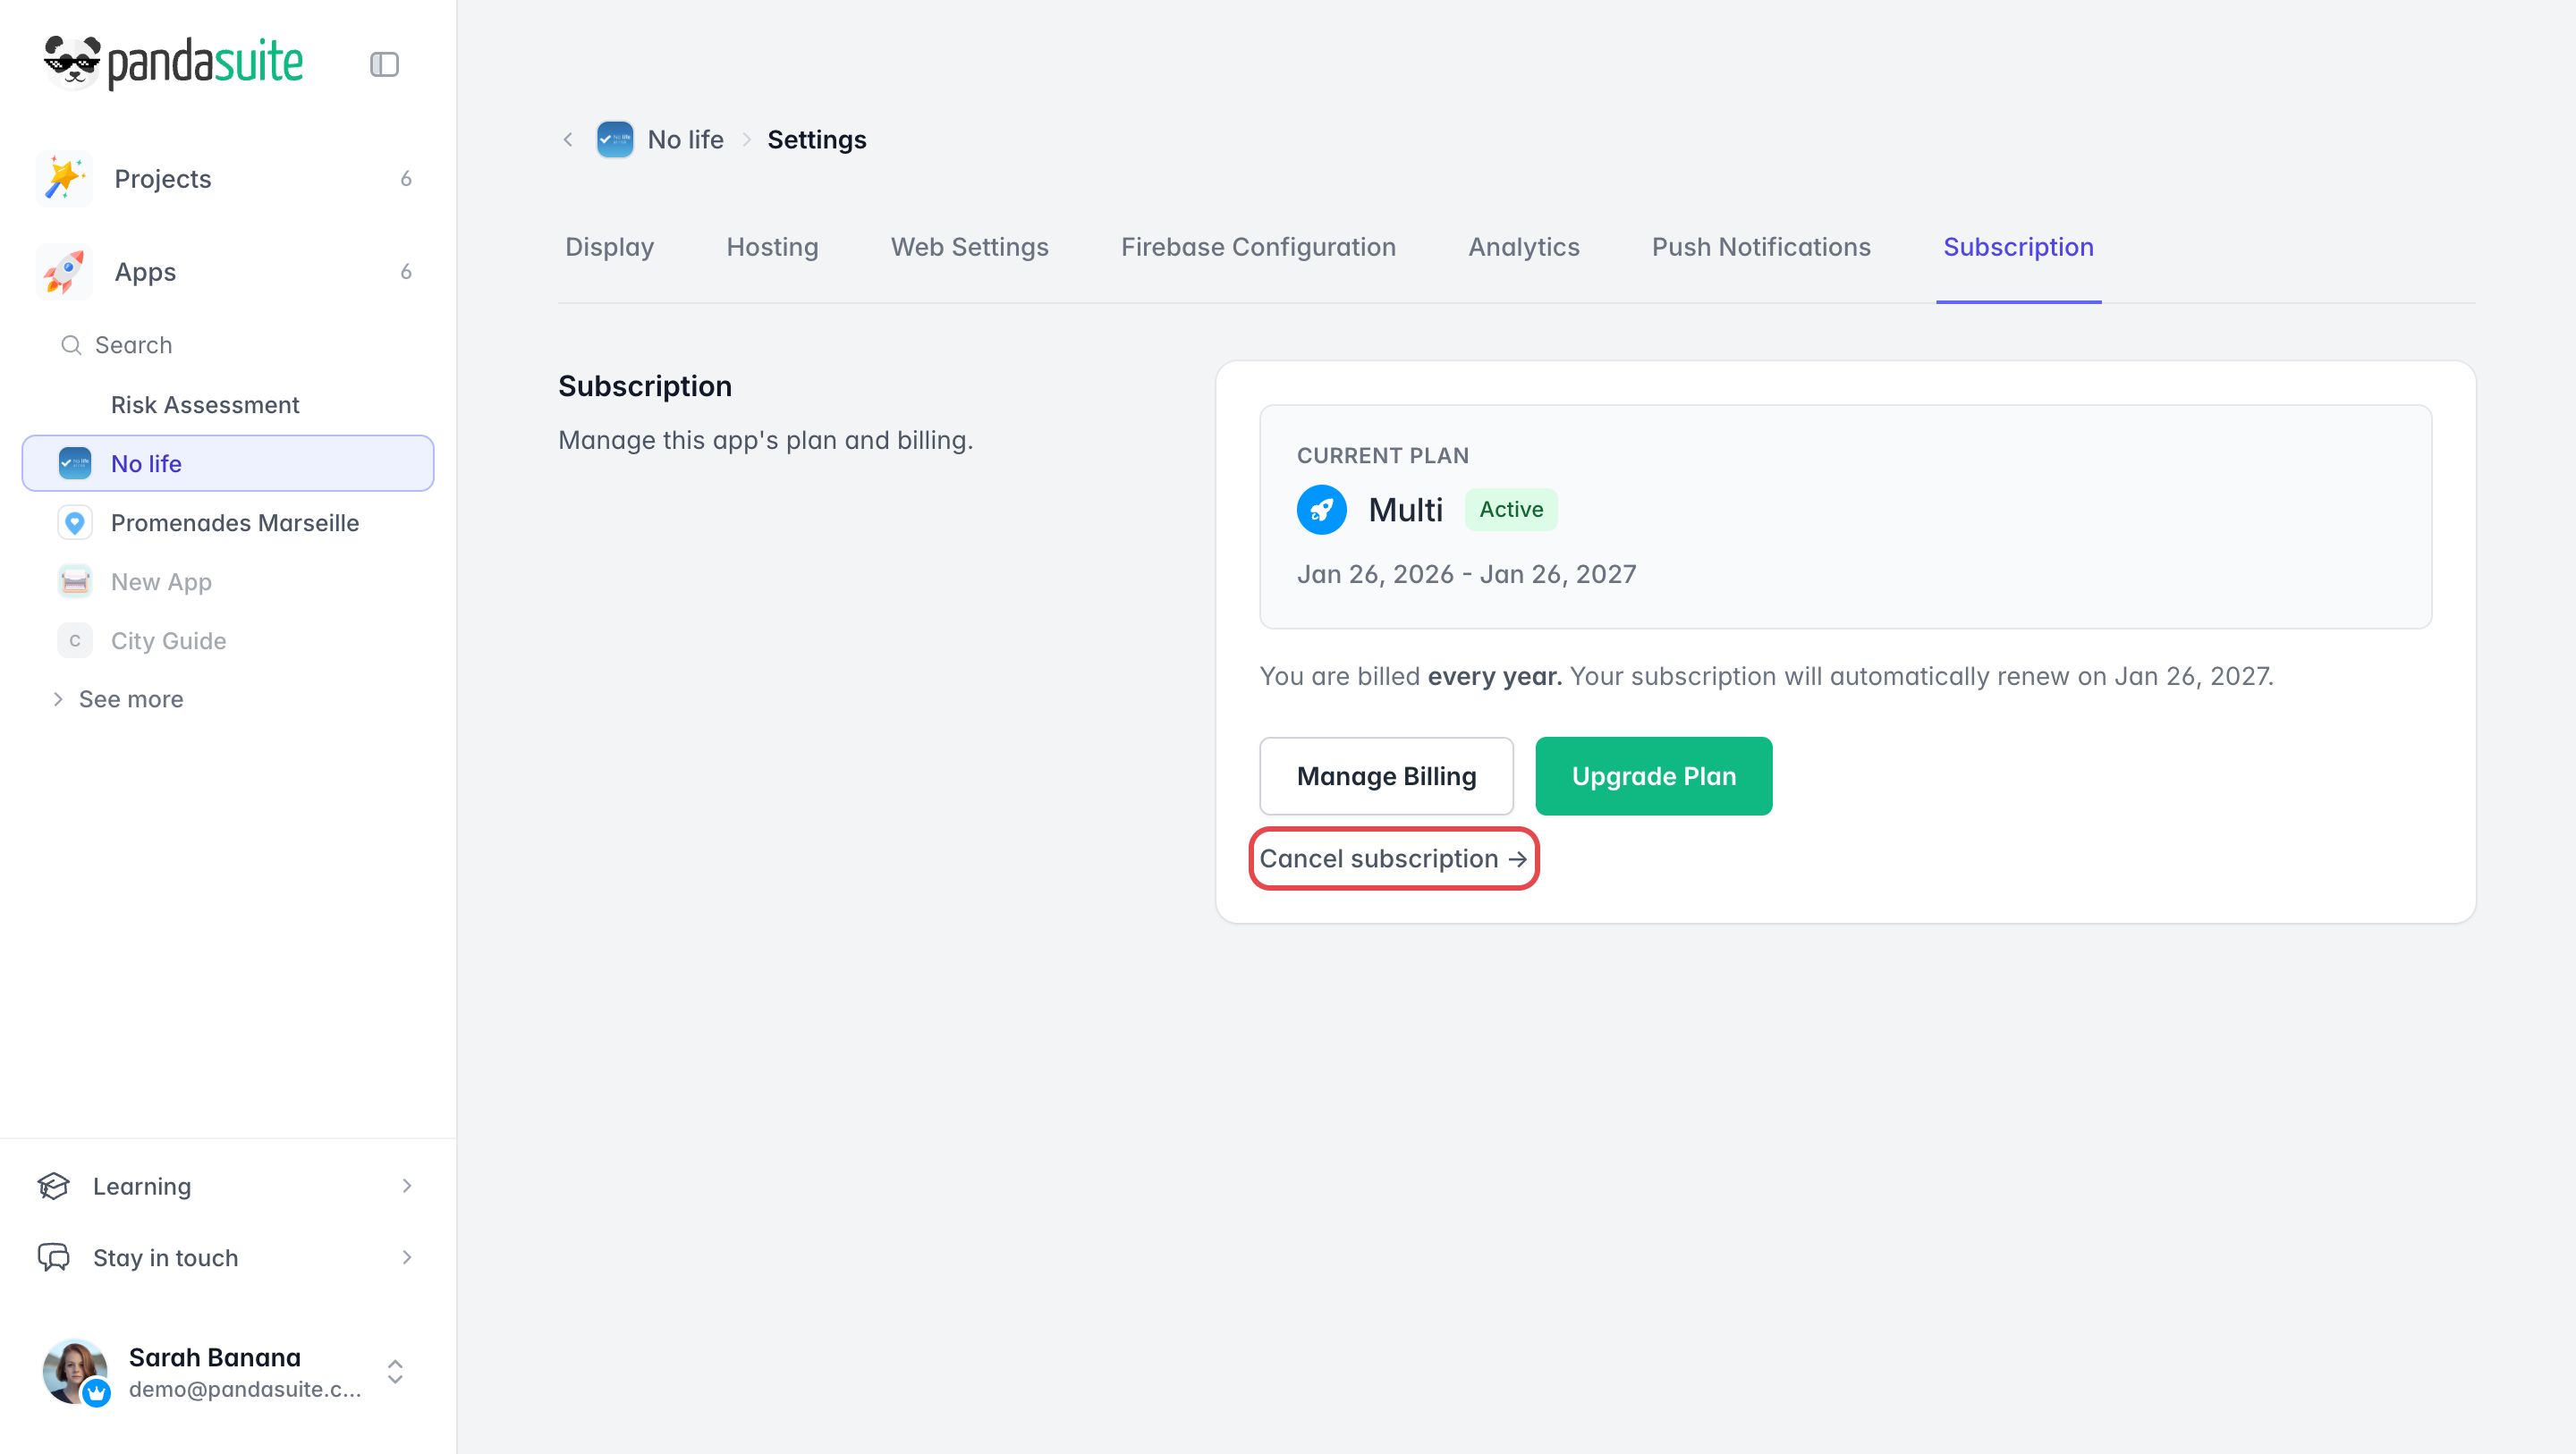Click the Apps rocket icon
Screen dimensions: 2576x1454
[64, 272]
